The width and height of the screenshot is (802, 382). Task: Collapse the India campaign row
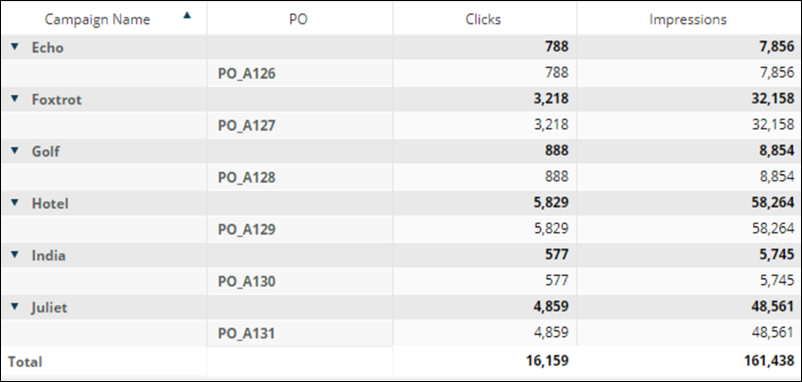pyautogui.click(x=15, y=254)
